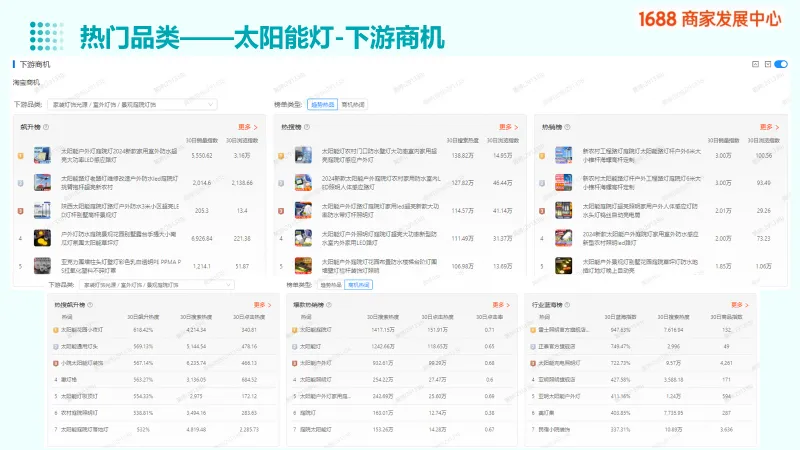Screen dimensions: 800x450
Task: Click first product thumbnail in 热搜榜
Action: point(304,156)
